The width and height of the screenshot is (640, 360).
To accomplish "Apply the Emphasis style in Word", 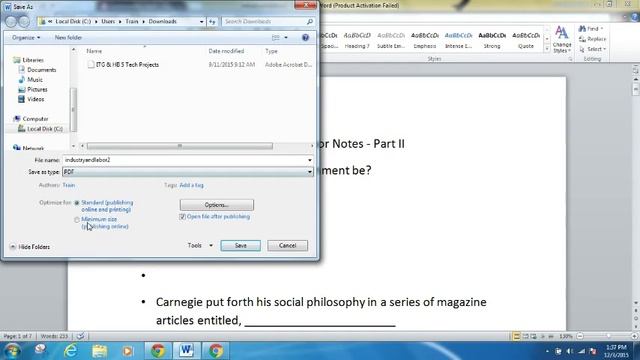I will (424, 40).
